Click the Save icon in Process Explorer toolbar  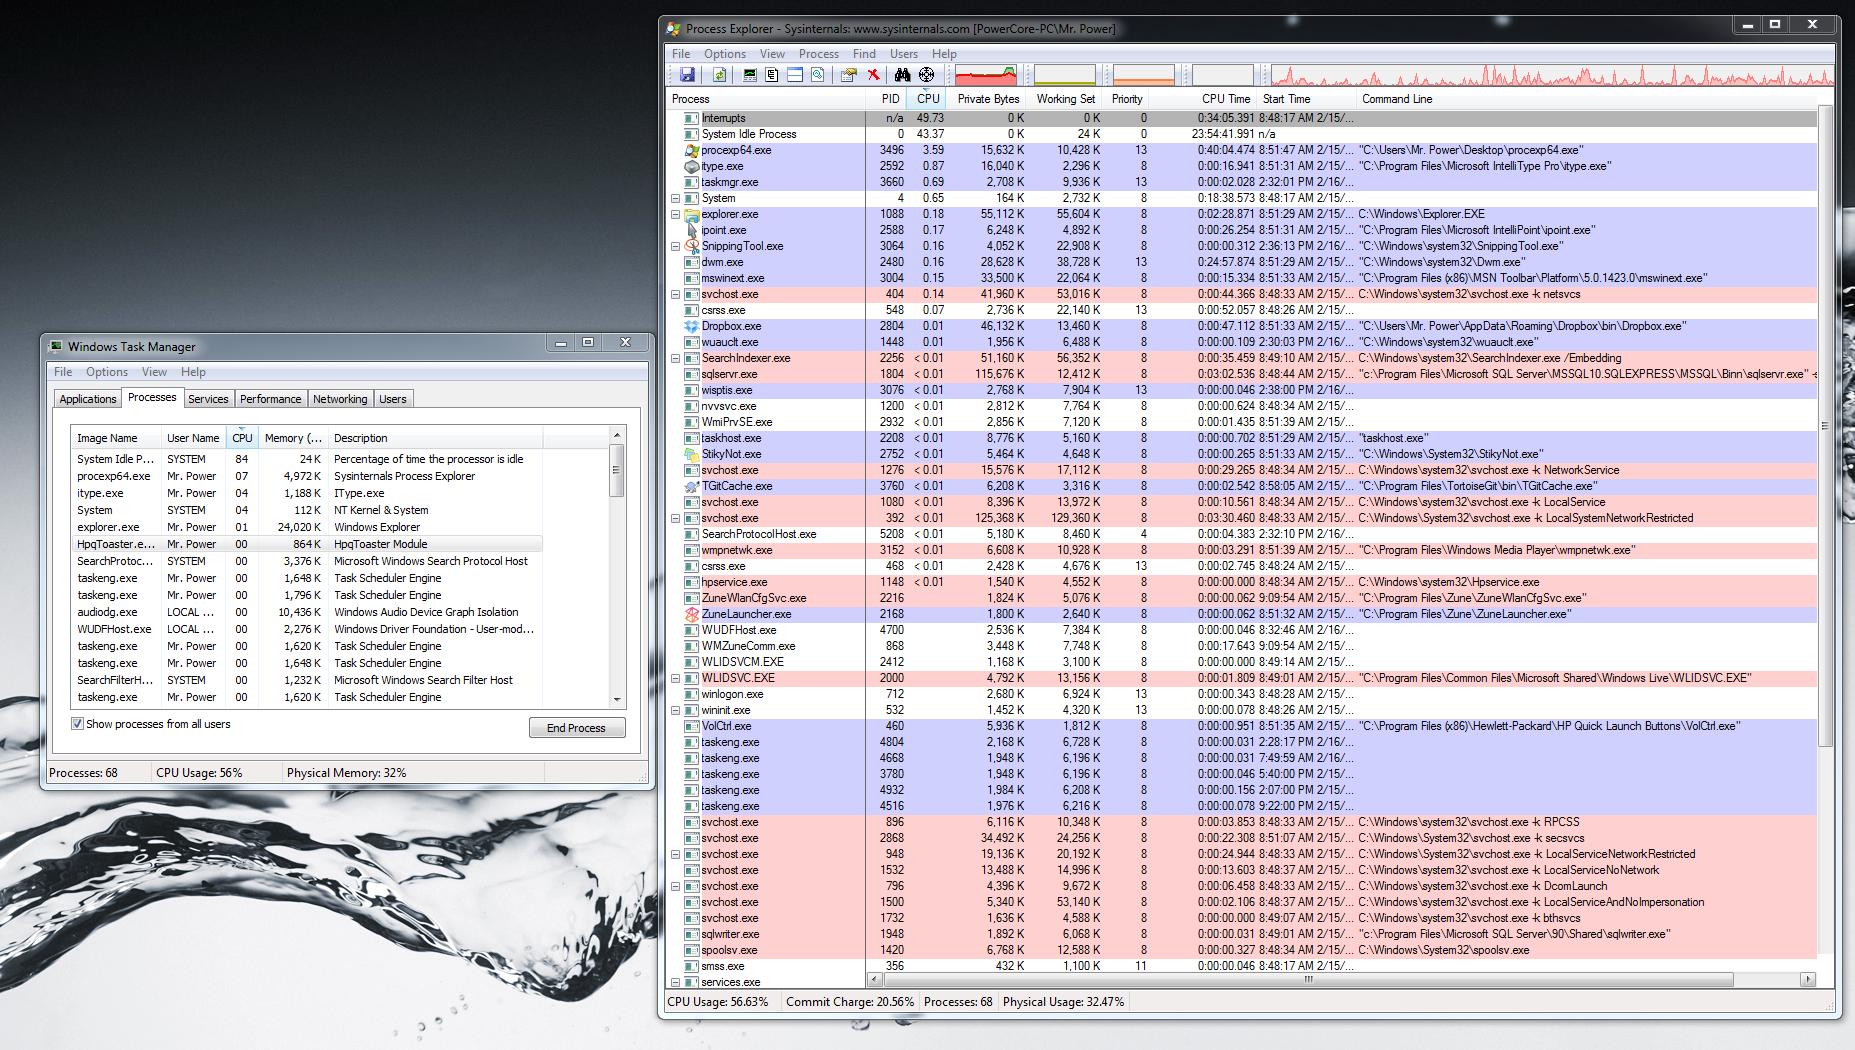tap(687, 74)
